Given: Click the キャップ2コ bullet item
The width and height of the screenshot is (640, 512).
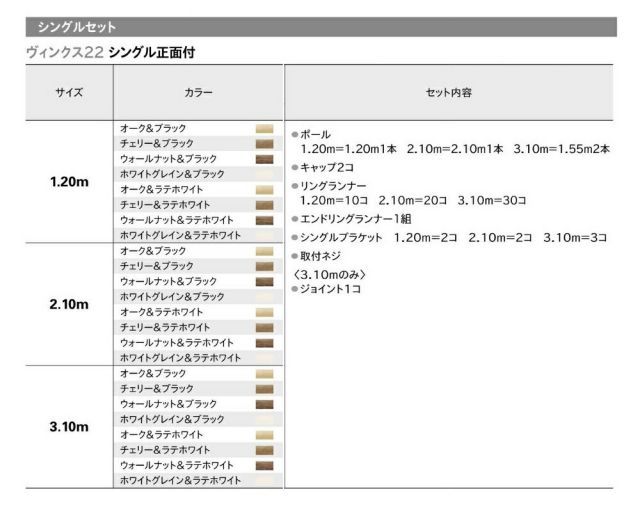Looking at the screenshot, I should coord(328,167).
